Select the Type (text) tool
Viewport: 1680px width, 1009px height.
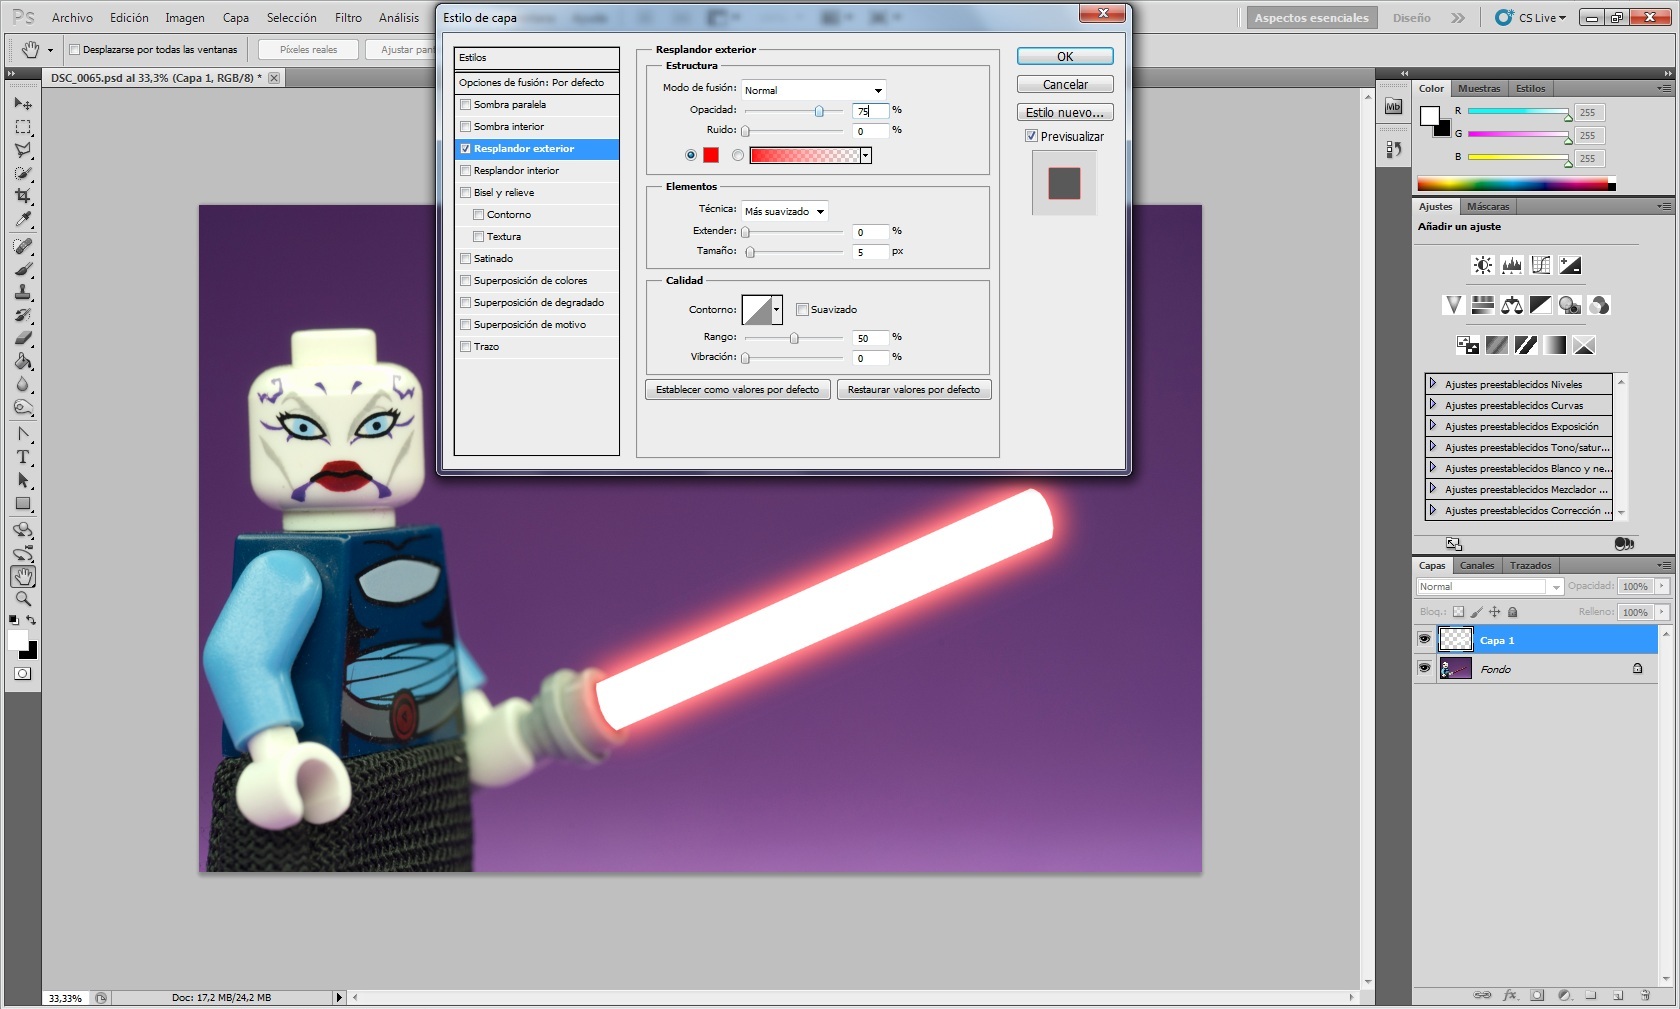coord(23,457)
